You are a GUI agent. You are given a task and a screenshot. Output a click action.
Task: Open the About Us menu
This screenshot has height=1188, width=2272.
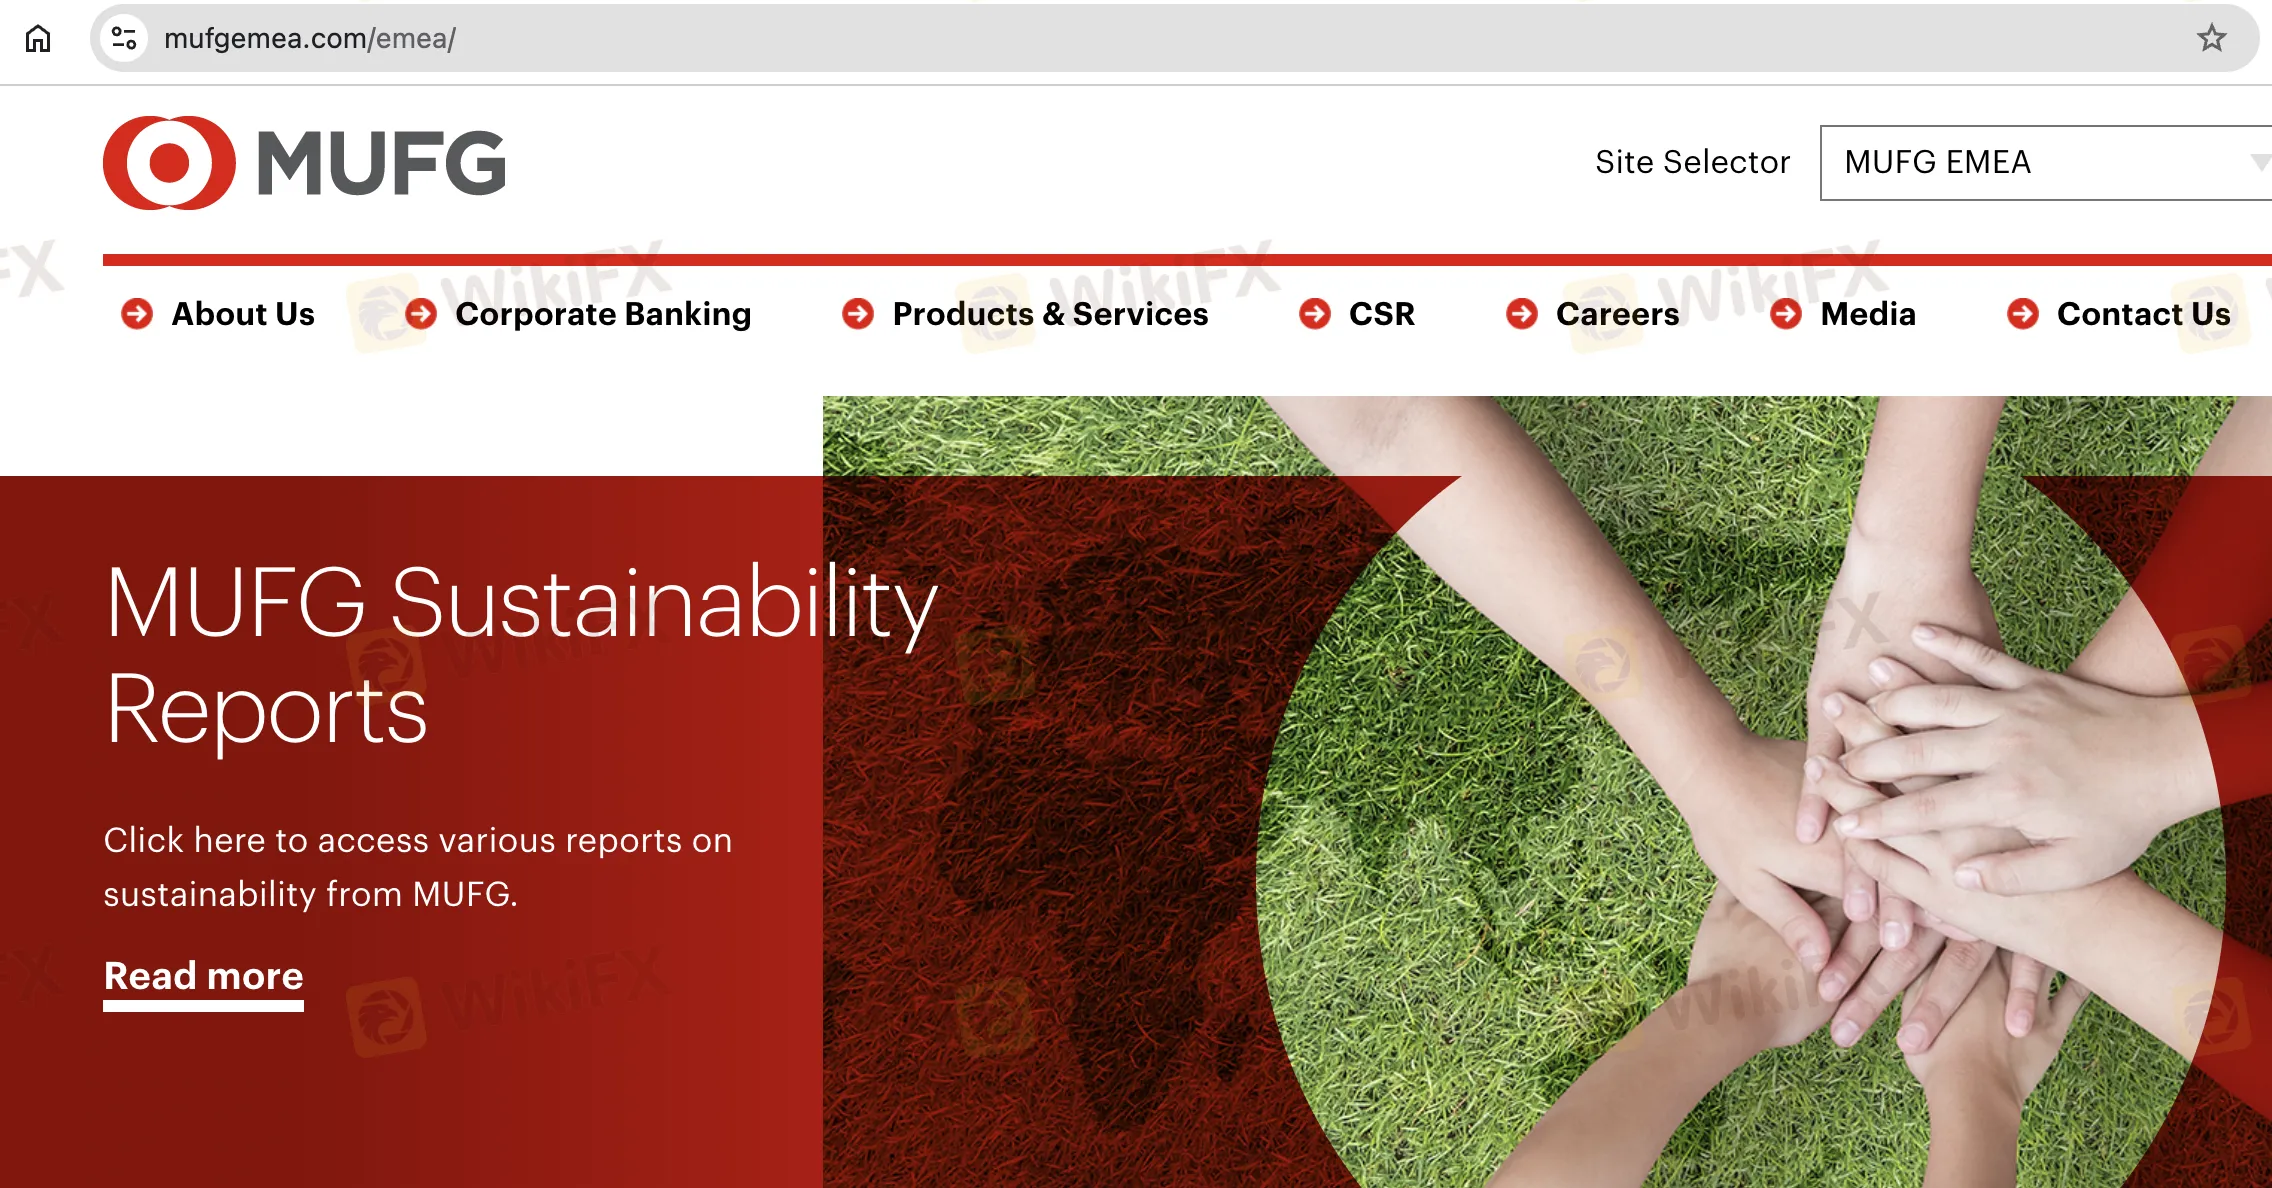pos(242,314)
